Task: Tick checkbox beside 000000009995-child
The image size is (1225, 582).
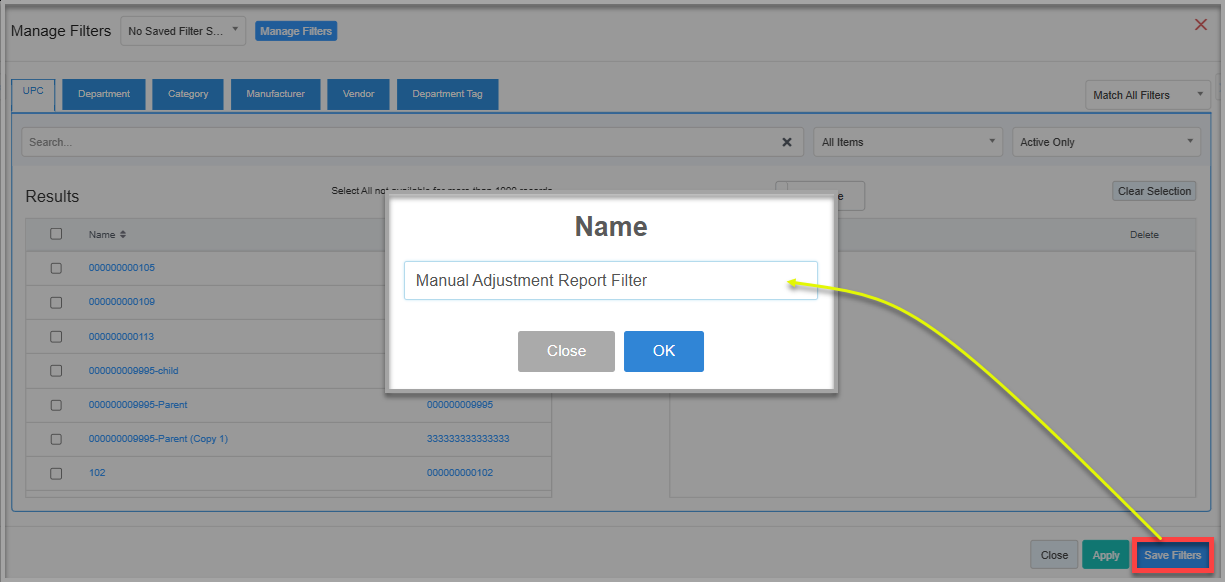Action: click(x=56, y=371)
